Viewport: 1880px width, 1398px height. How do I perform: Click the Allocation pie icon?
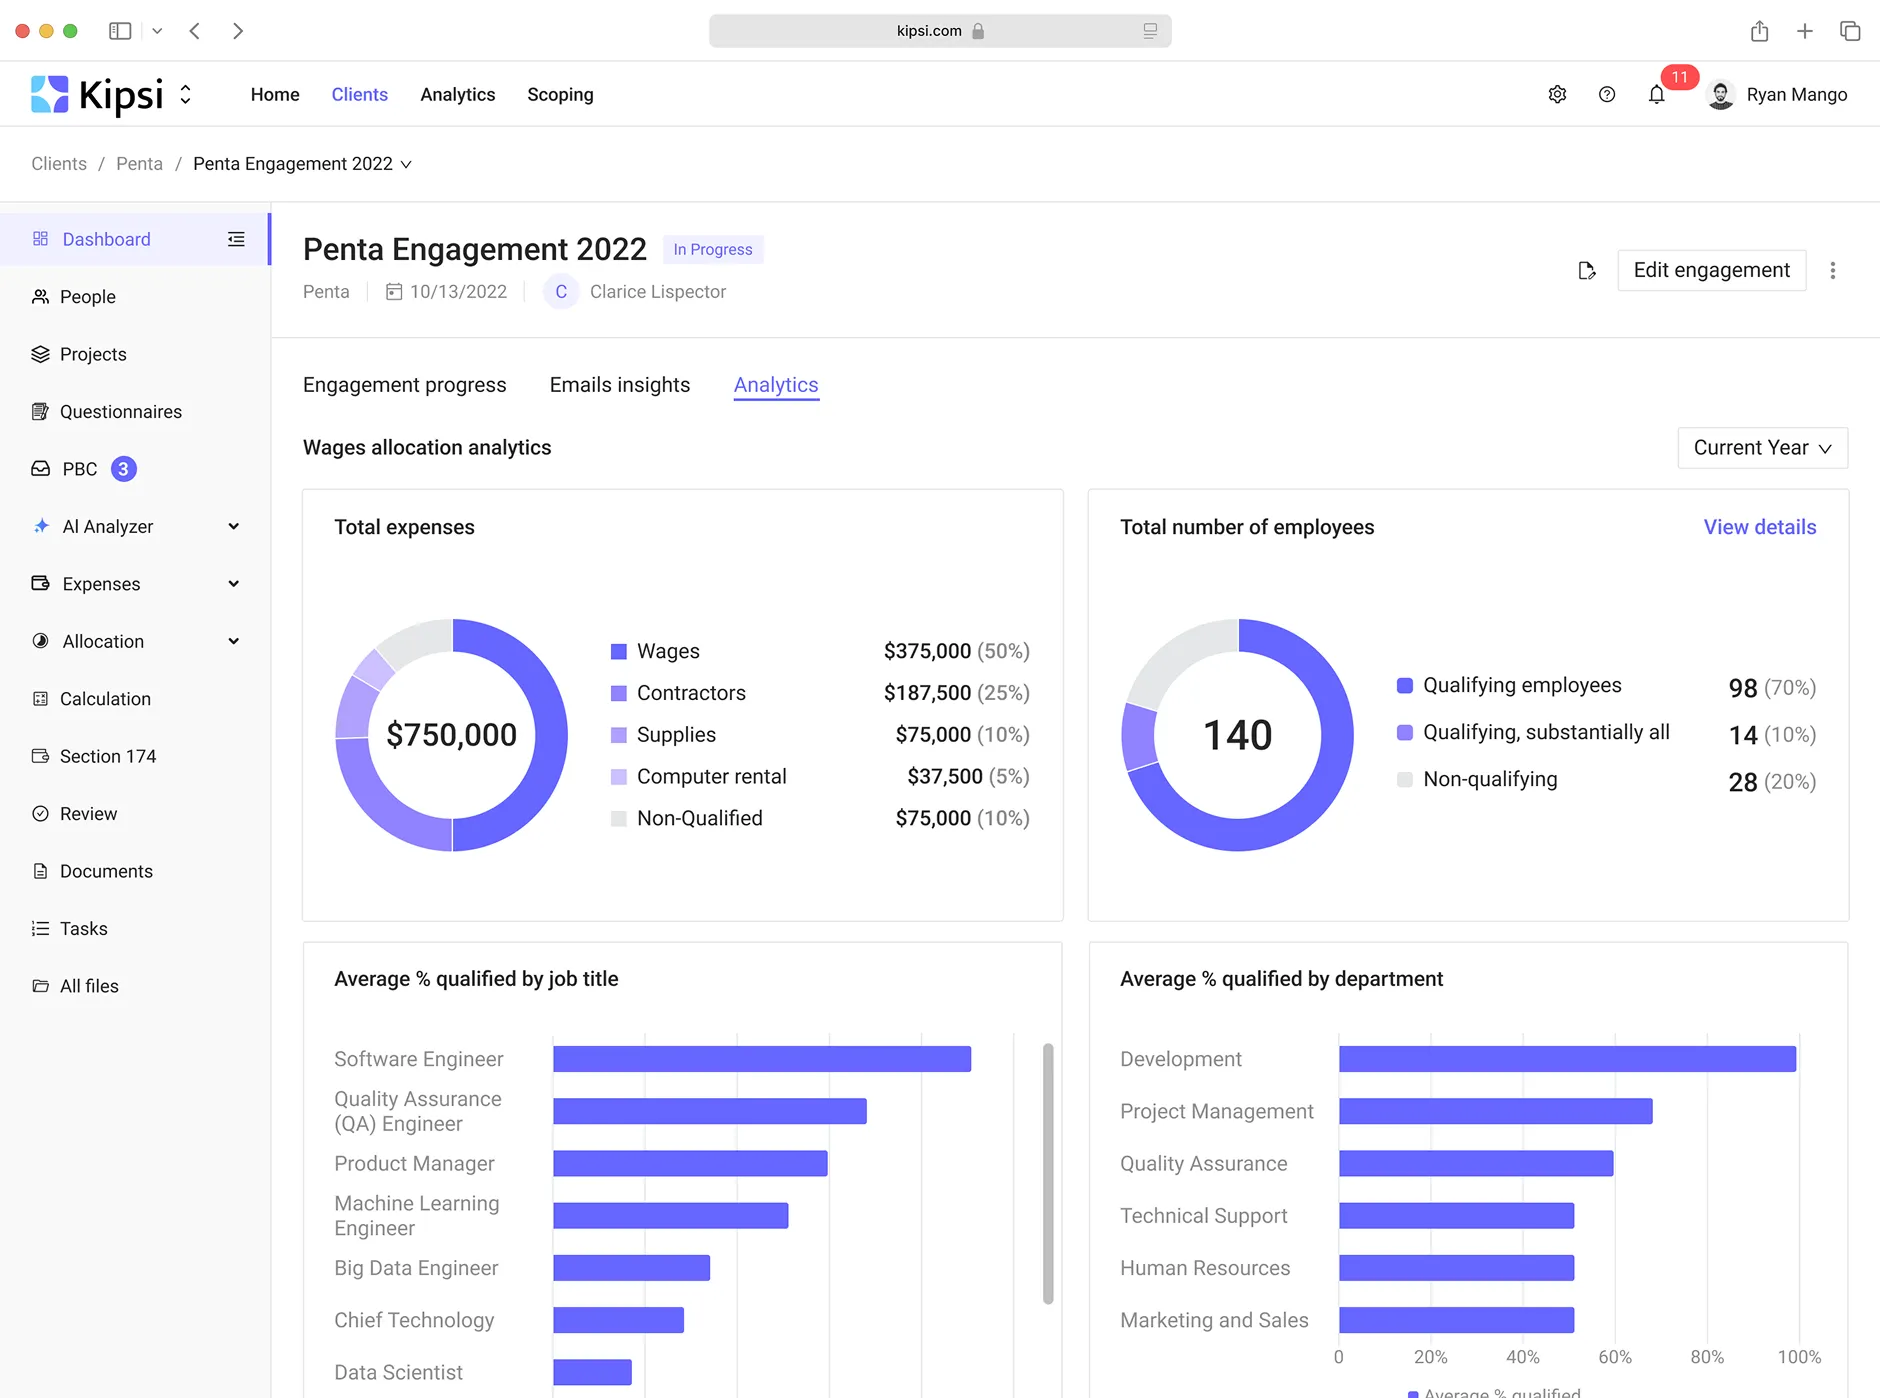[40, 641]
